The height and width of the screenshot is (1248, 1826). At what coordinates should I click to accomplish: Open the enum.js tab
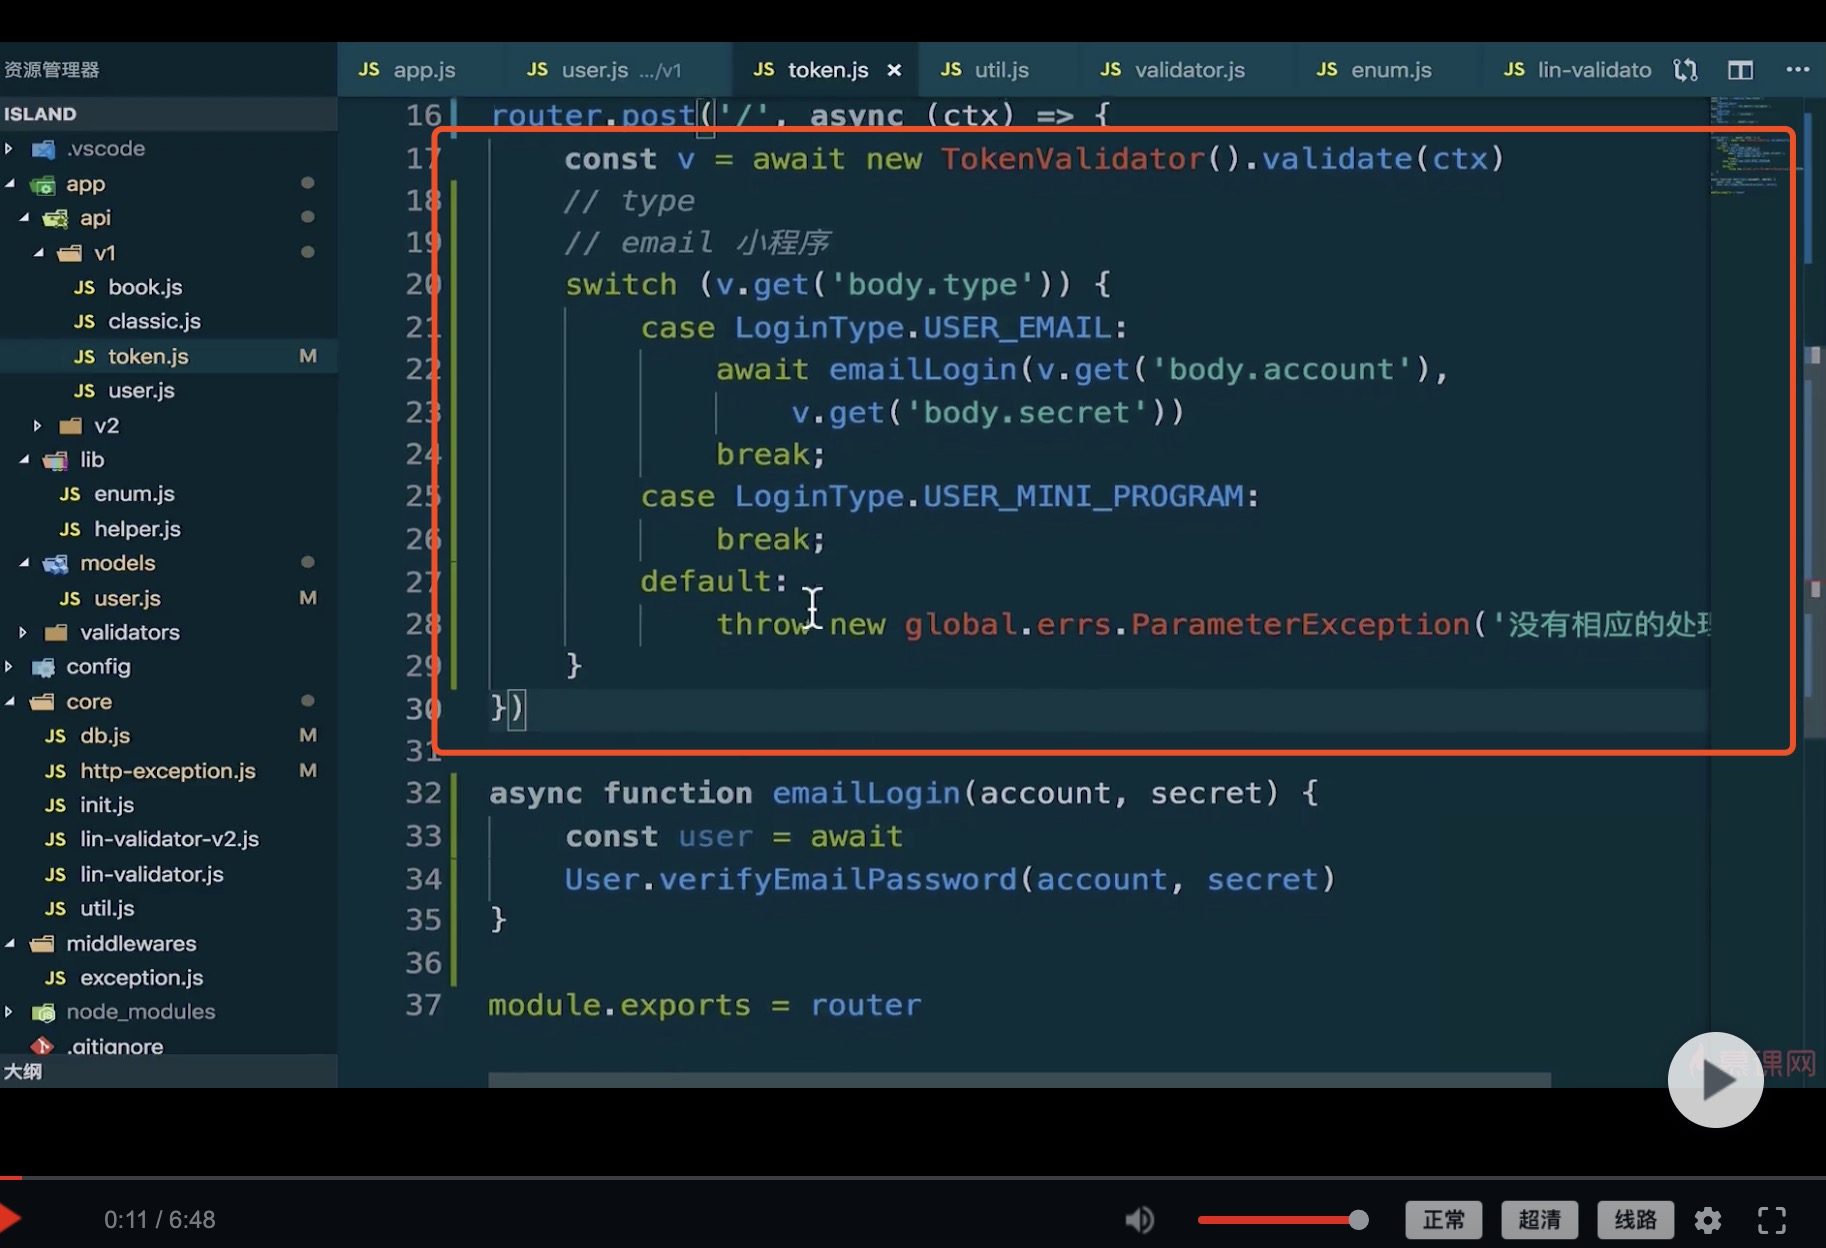tap(1375, 70)
